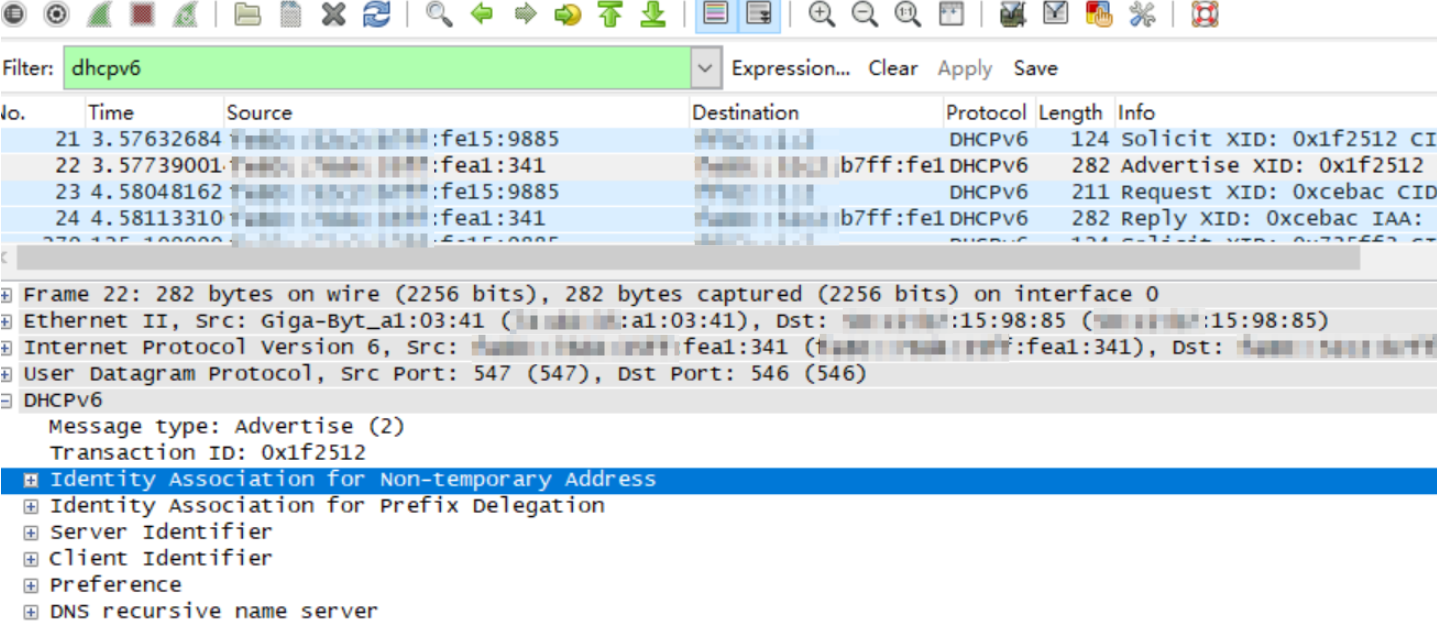Viewport: 1437px width, 623px height.
Task: Go forward in packet history
Action: pos(525,14)
